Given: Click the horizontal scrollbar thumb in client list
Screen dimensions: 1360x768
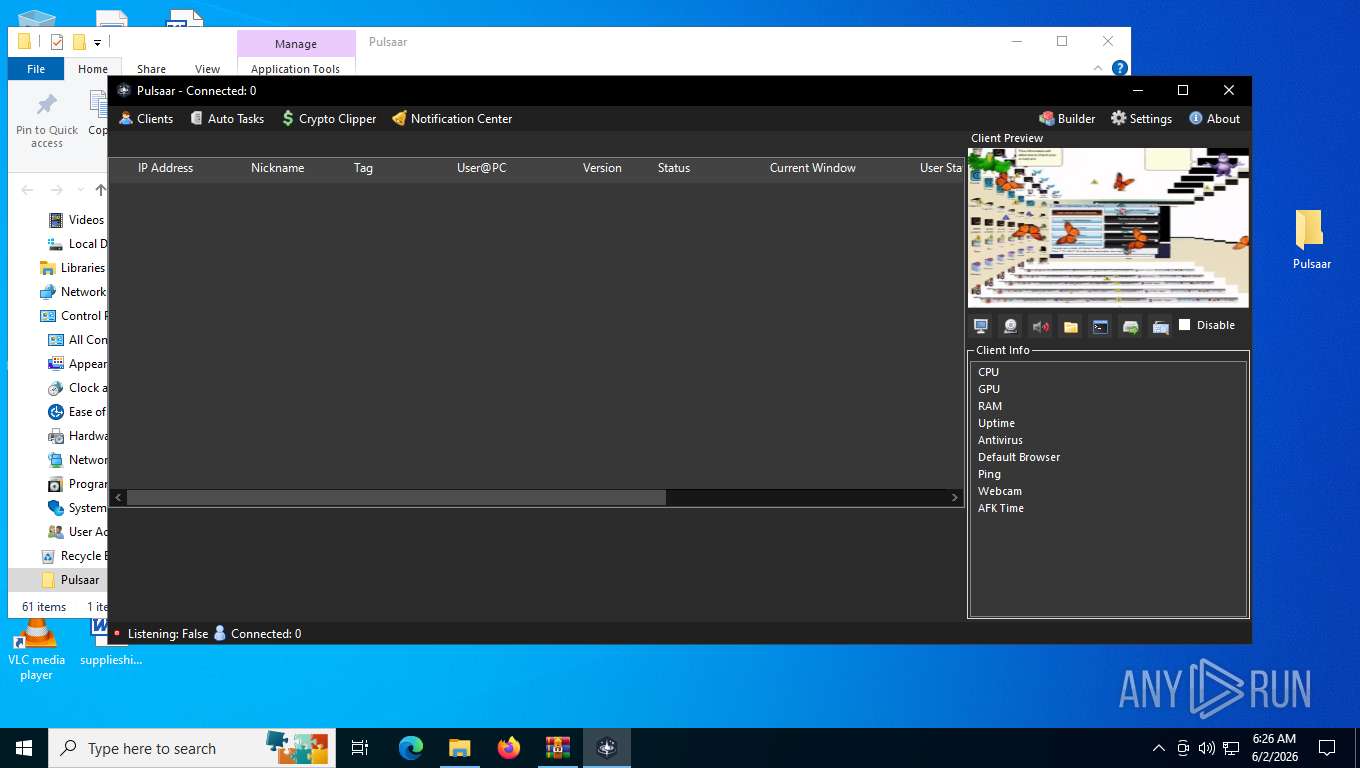Looking at the screenshot, I should [396, 497].
